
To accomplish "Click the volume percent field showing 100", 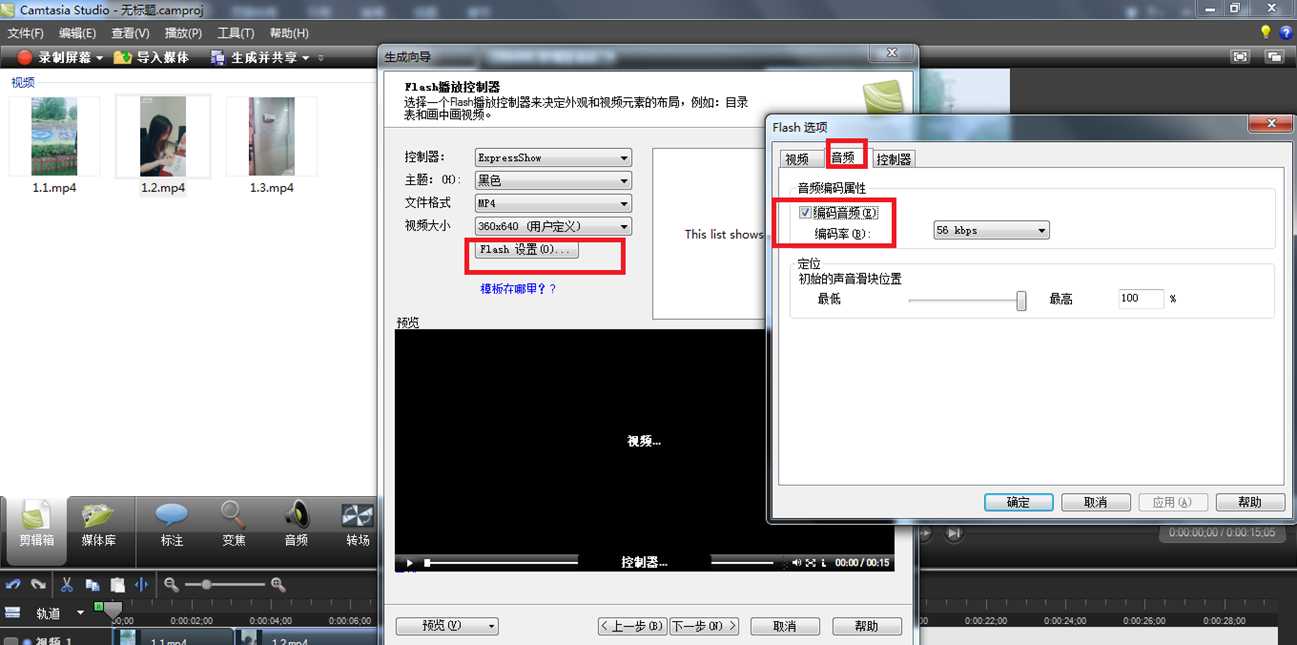I will tap(1141, 298).
